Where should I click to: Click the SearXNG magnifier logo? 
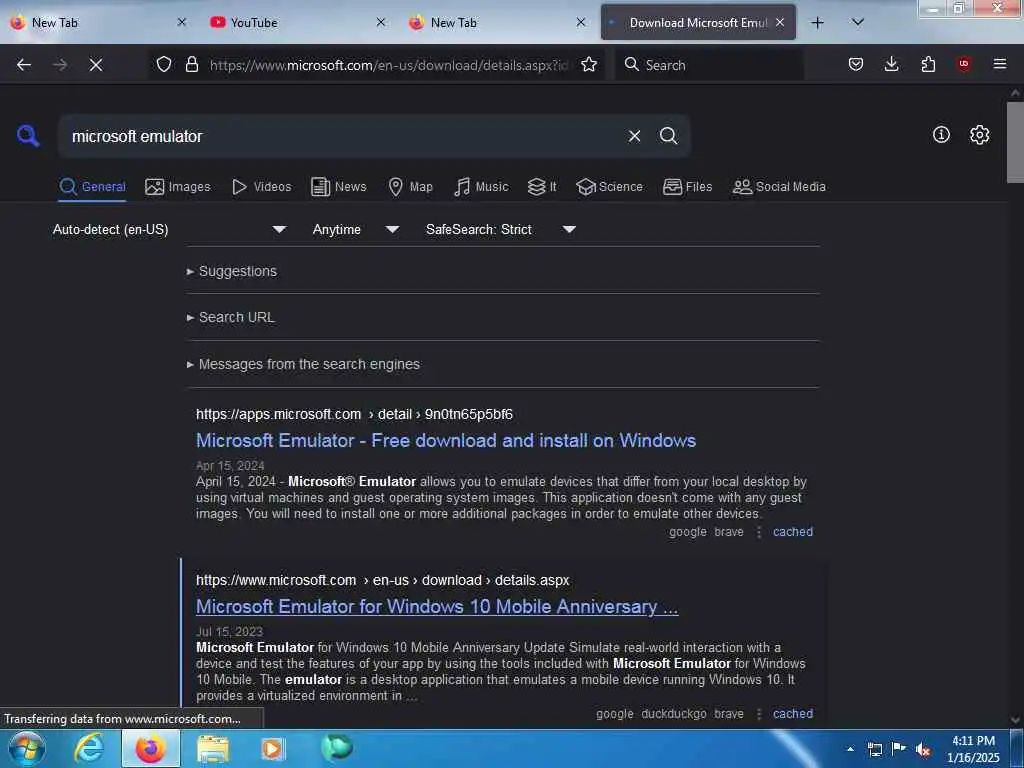click(28, 136)
